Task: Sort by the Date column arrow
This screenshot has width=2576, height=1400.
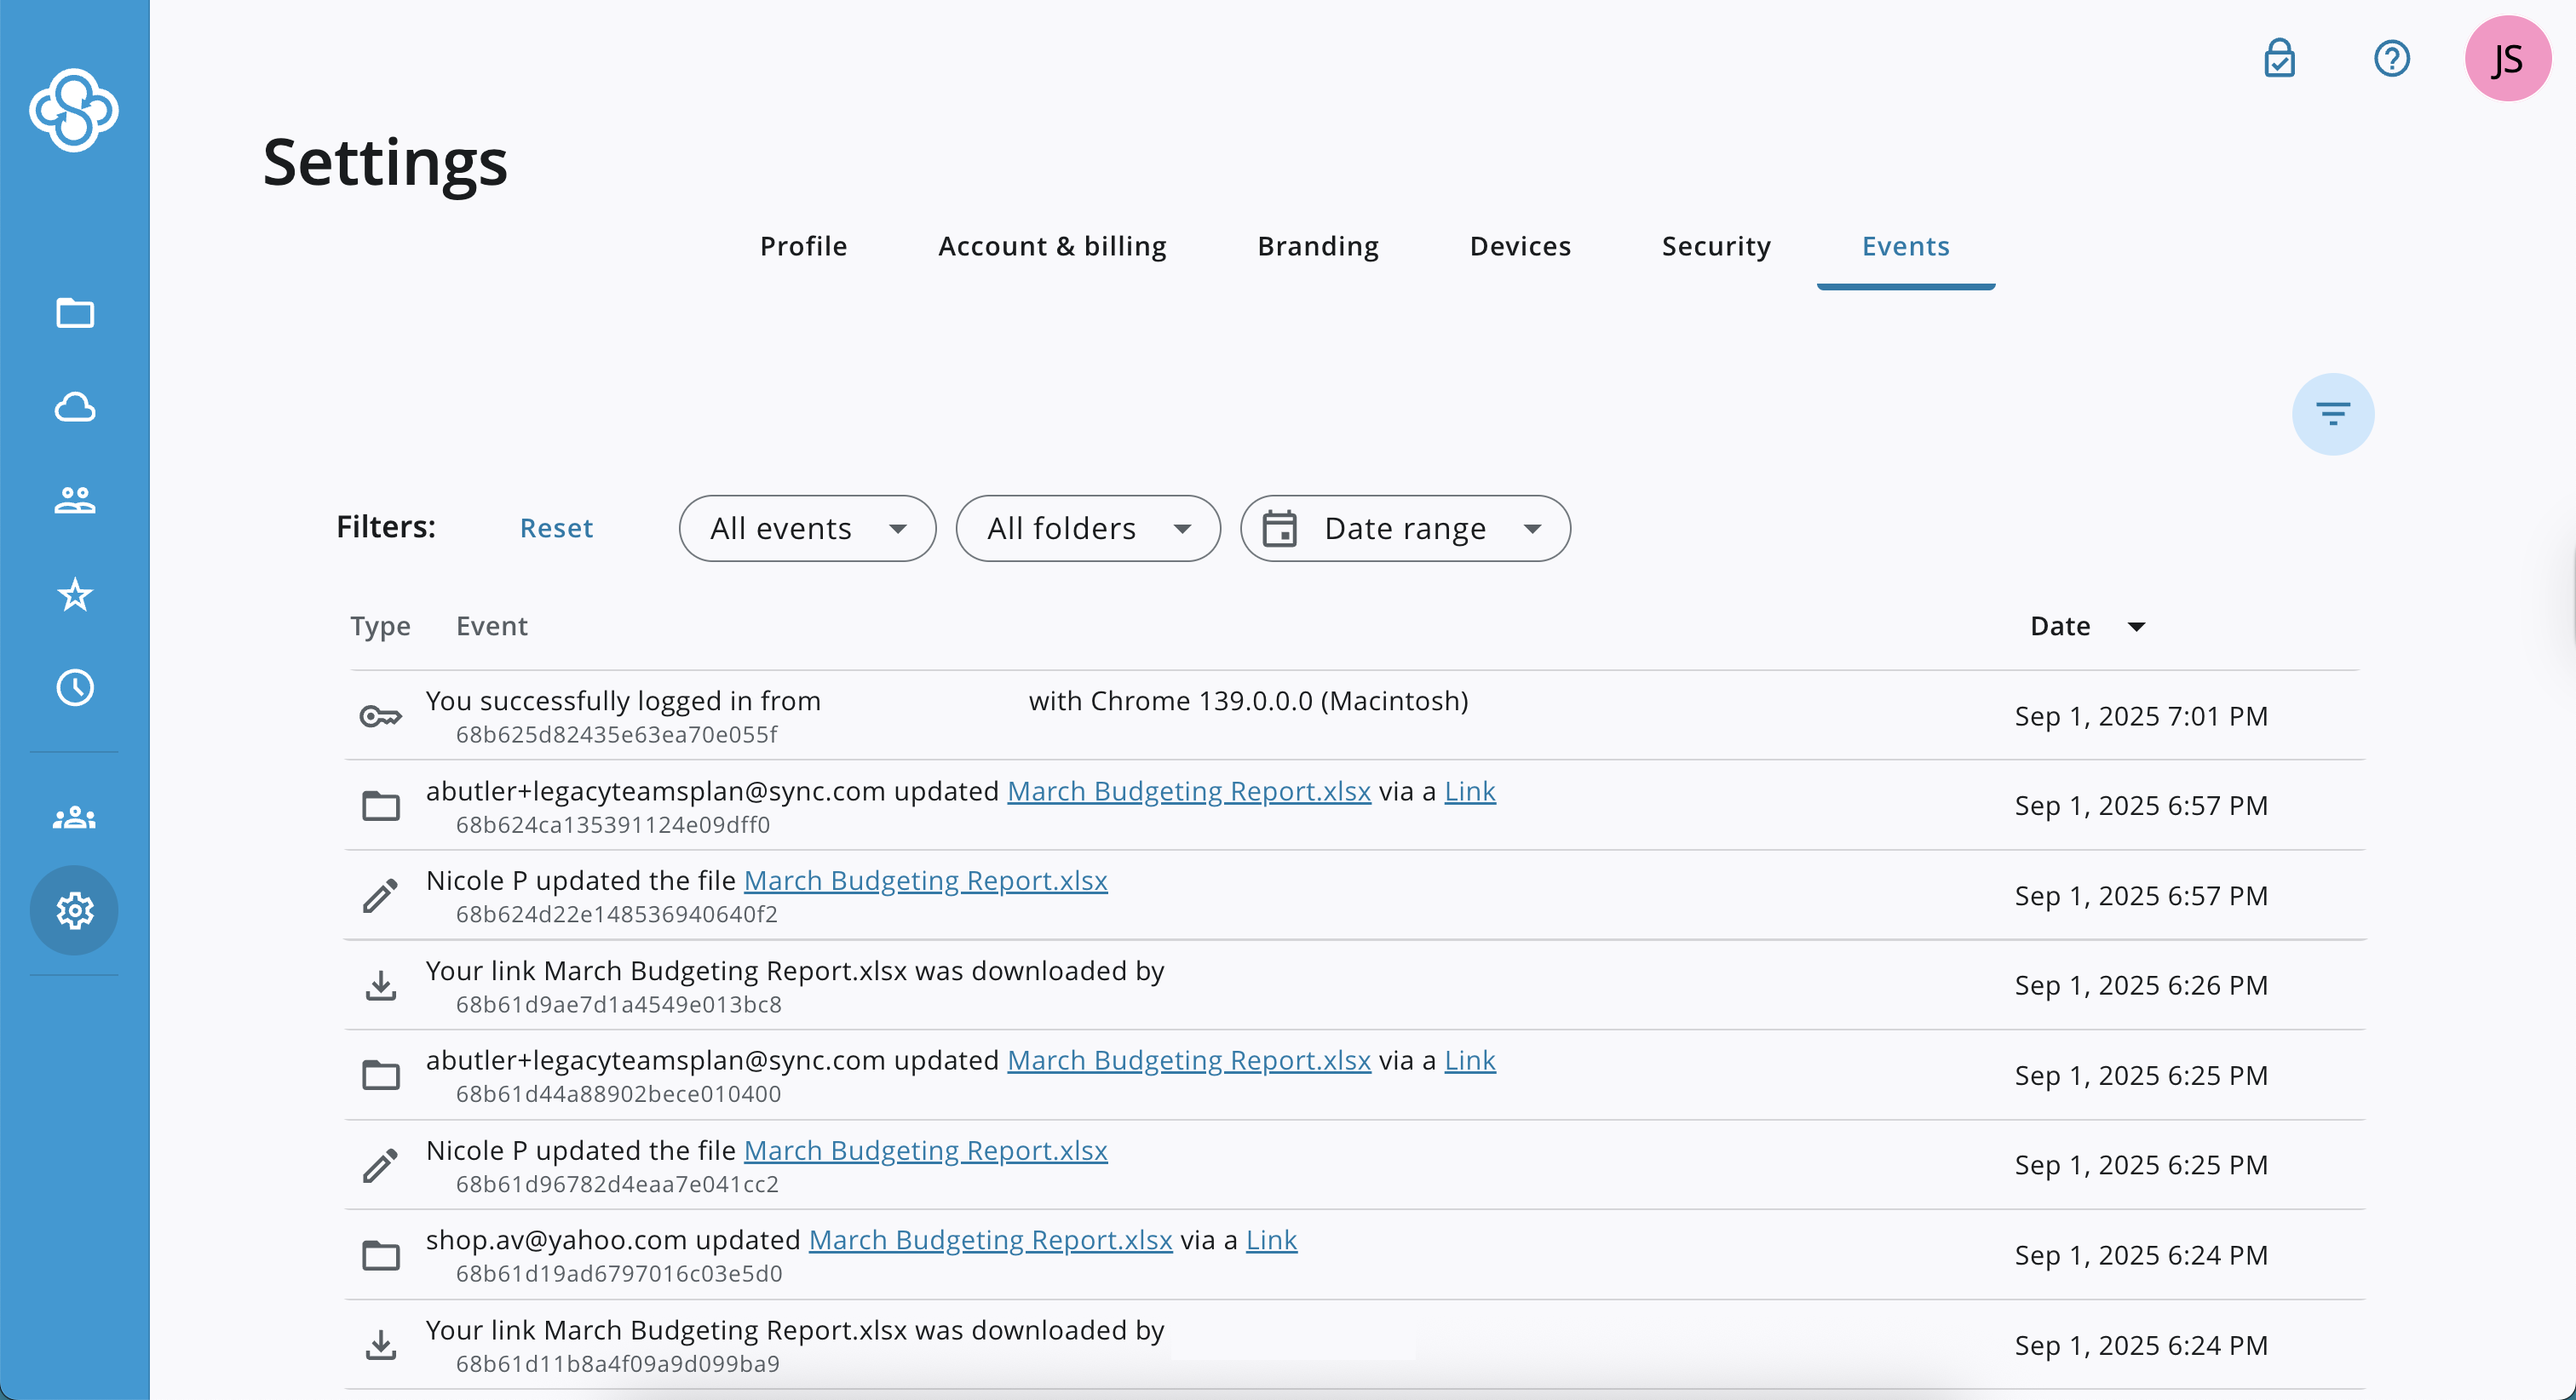Action: pyautogui.click(x=2136, y=627)
